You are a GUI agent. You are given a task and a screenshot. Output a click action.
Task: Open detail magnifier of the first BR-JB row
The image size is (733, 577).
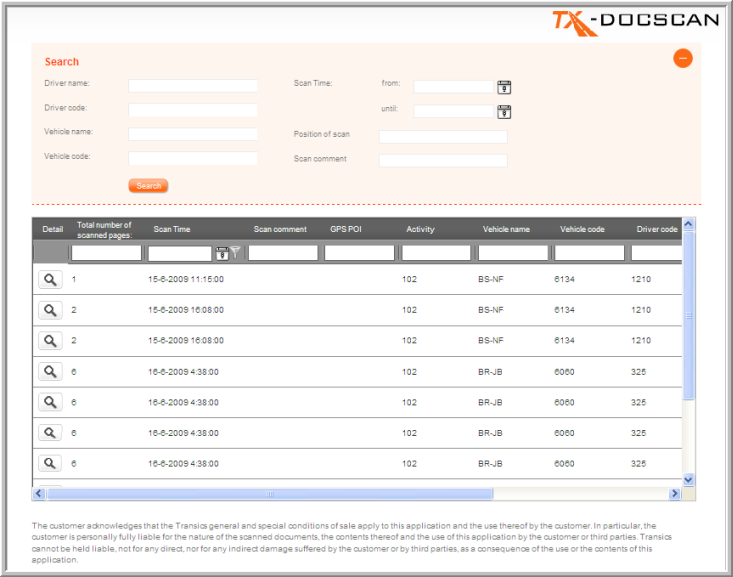point(50,372)
